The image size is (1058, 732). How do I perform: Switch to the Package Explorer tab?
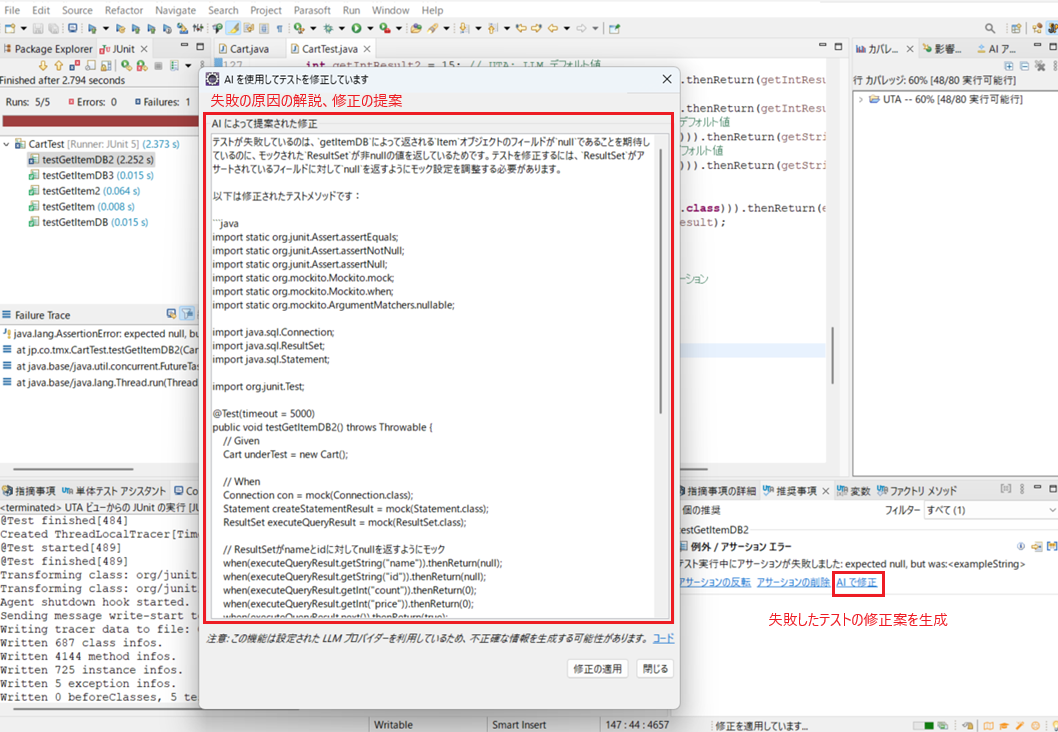(49, 49)
